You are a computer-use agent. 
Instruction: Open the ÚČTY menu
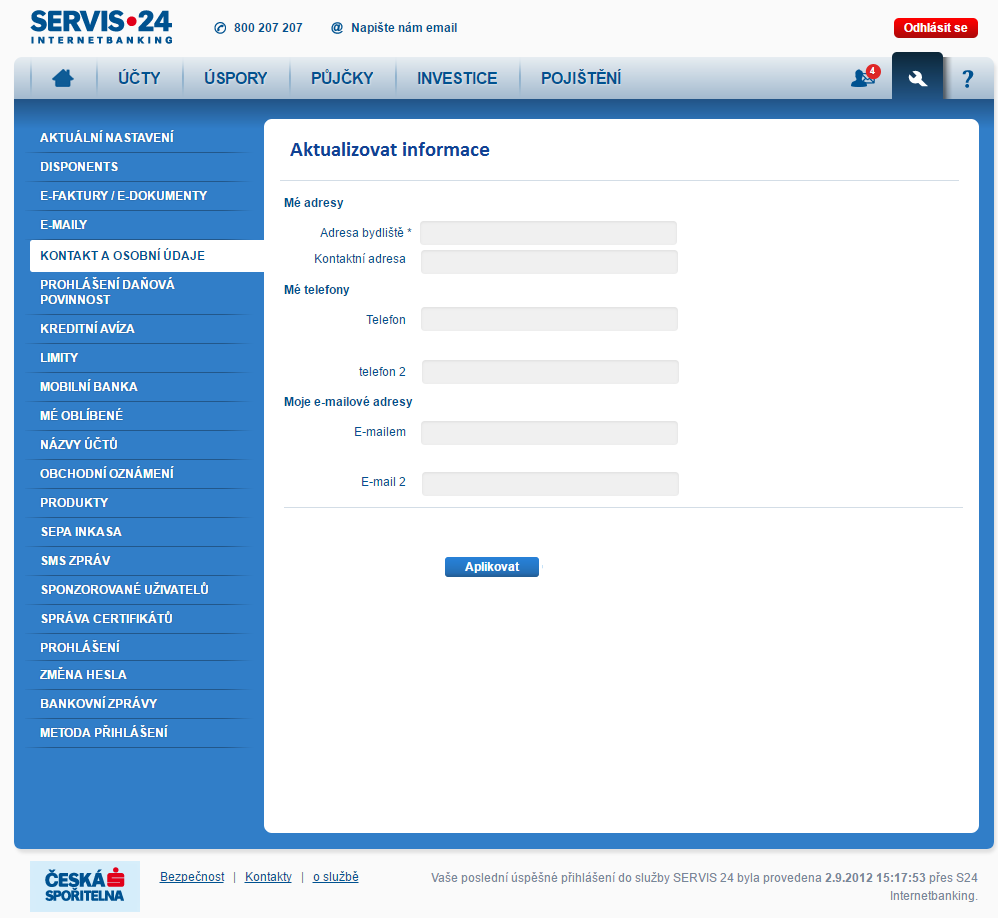click(x=139, y=78)
